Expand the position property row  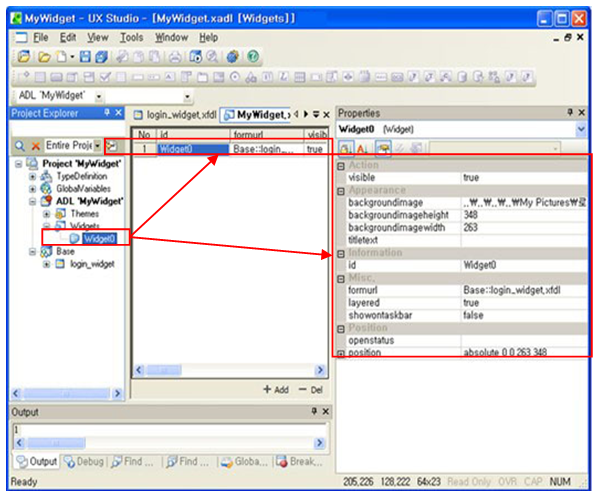(x=341, y=354)
